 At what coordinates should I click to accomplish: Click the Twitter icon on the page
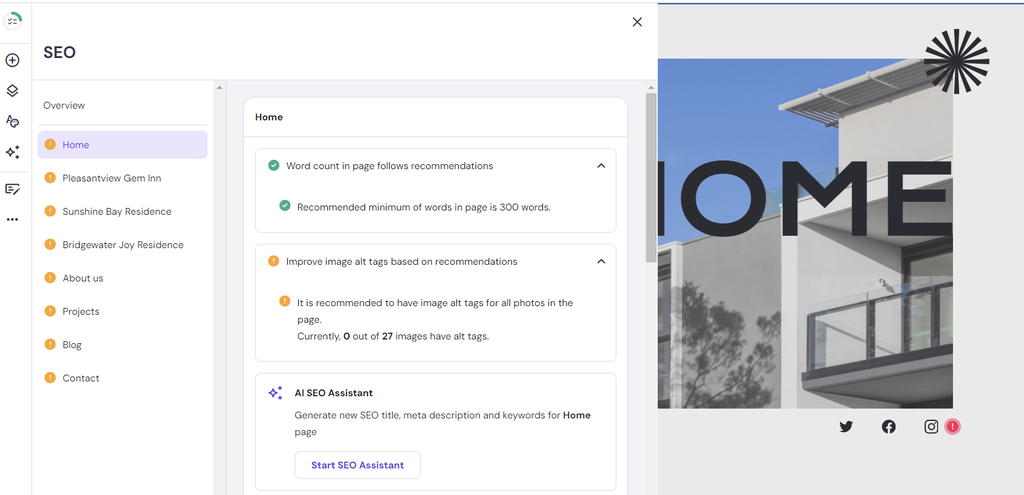point(846,427)
